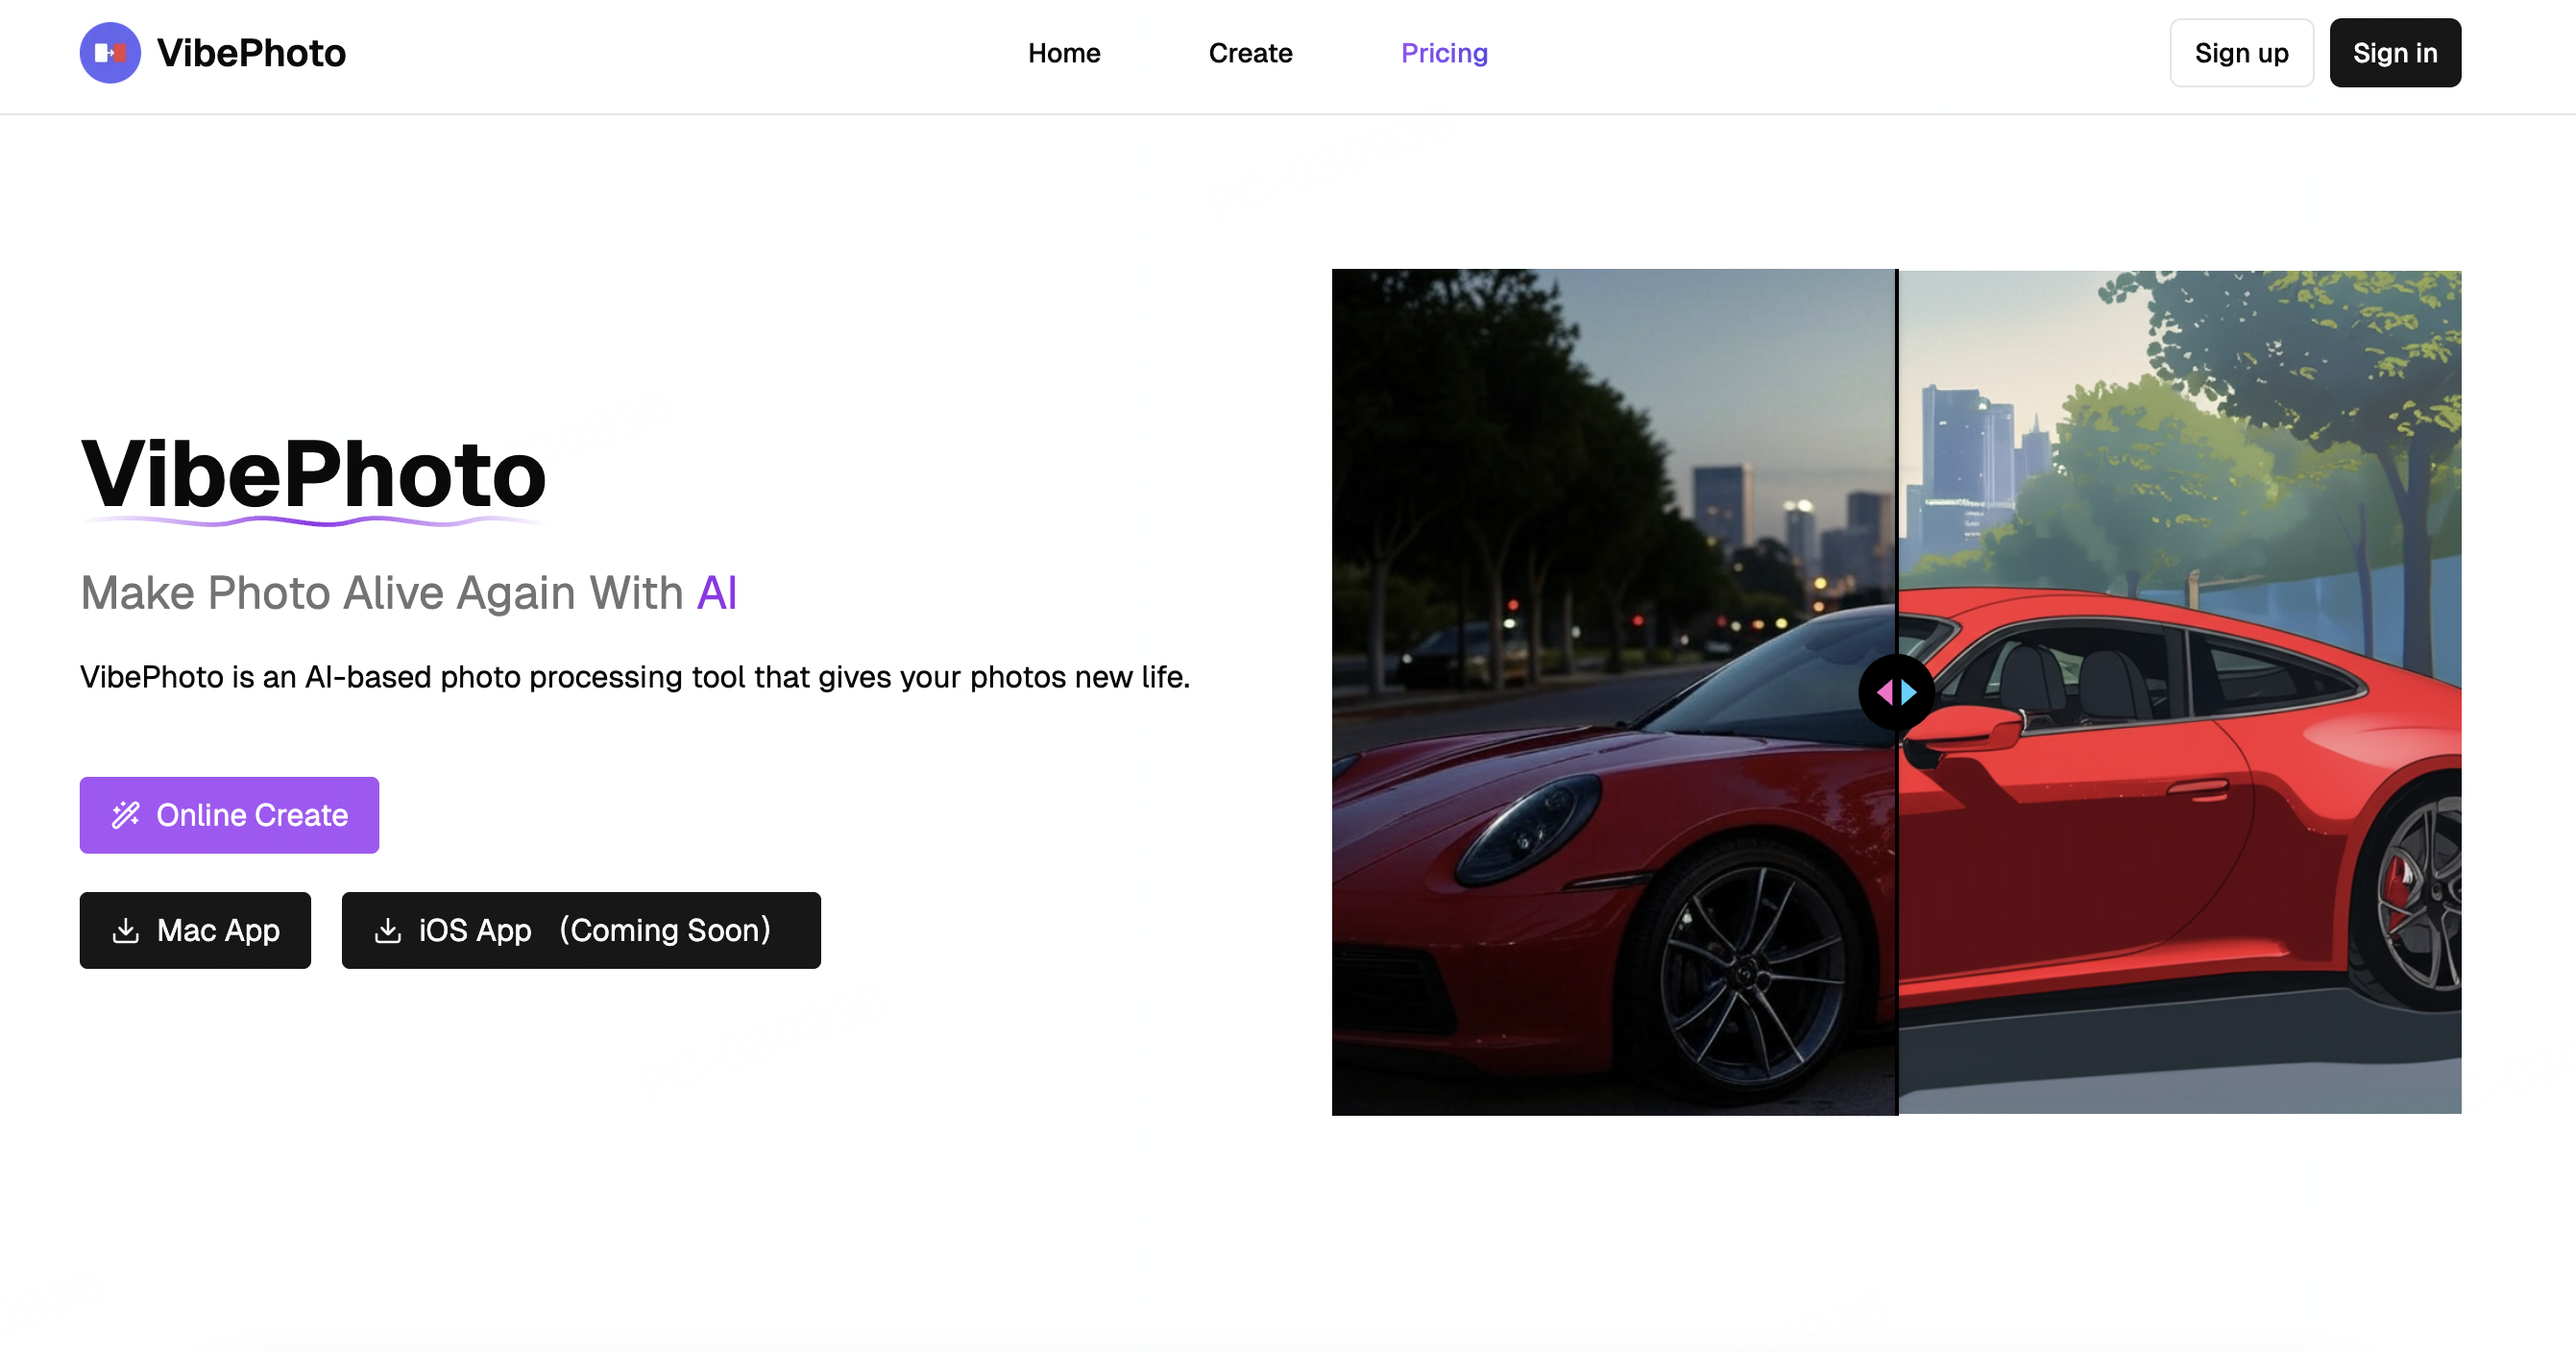Click the download icon on iOS App
Image resolution: width=2576 pixels, height=1352 pixels.
(x=388, y=930)
